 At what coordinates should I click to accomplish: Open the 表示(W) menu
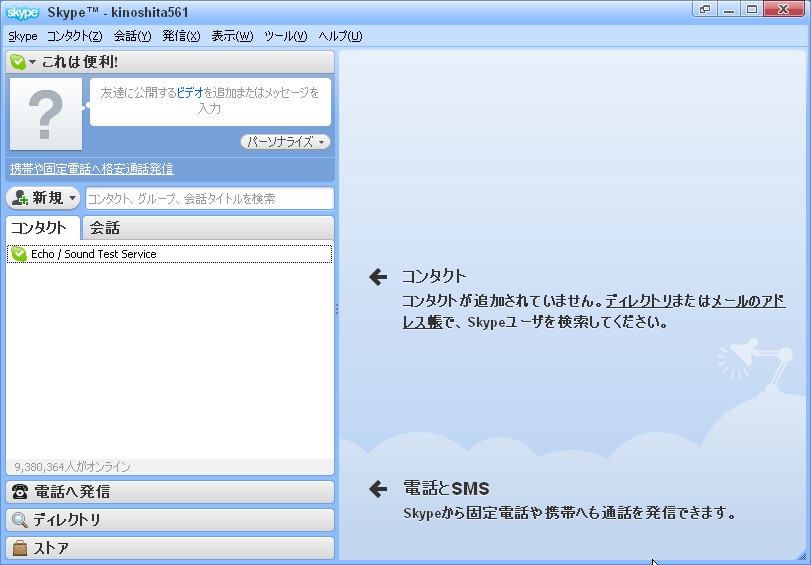pyautogui.click(x=232, y=36)
